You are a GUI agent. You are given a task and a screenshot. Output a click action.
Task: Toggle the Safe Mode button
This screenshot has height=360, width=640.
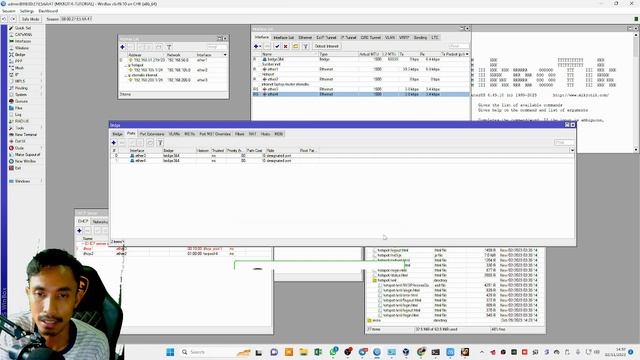[30, 19]
